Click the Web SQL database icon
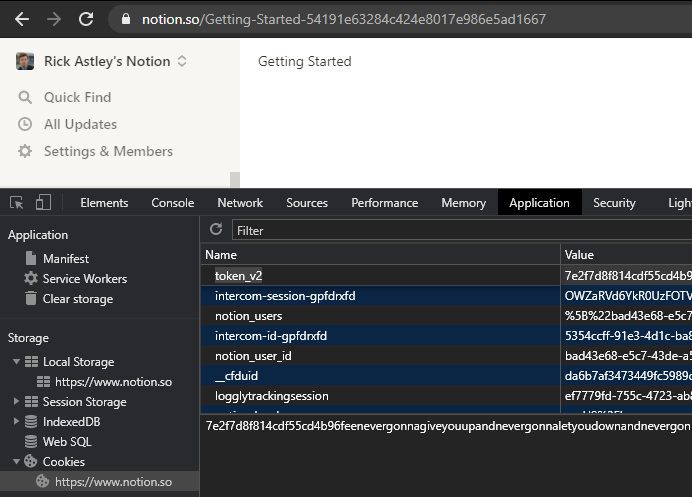 tap(31, 441)
